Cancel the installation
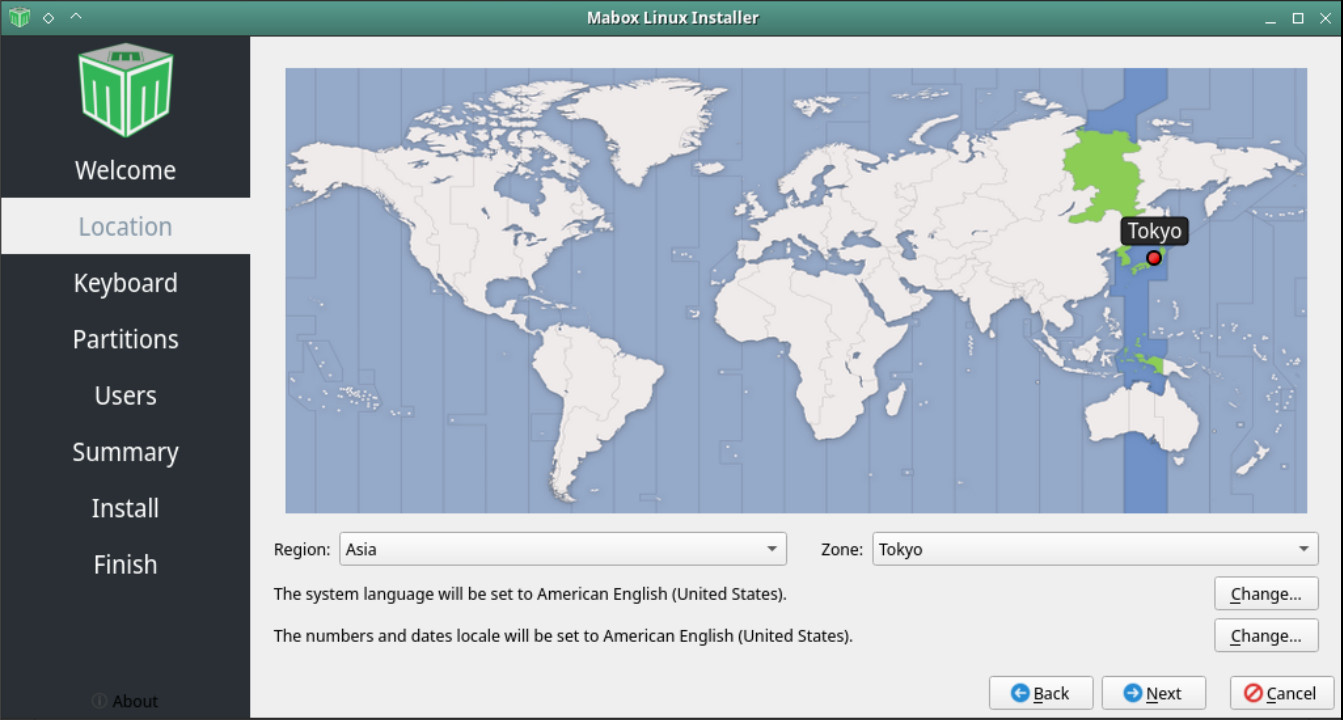 pyautogui.click(x=1281, y=693)
